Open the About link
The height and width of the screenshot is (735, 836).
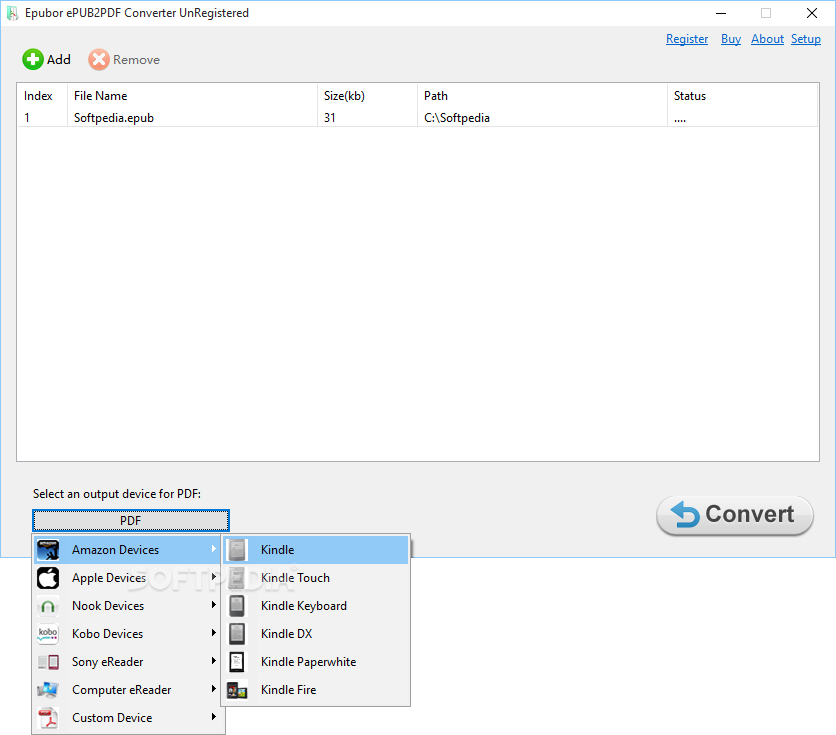coord(767,39)
